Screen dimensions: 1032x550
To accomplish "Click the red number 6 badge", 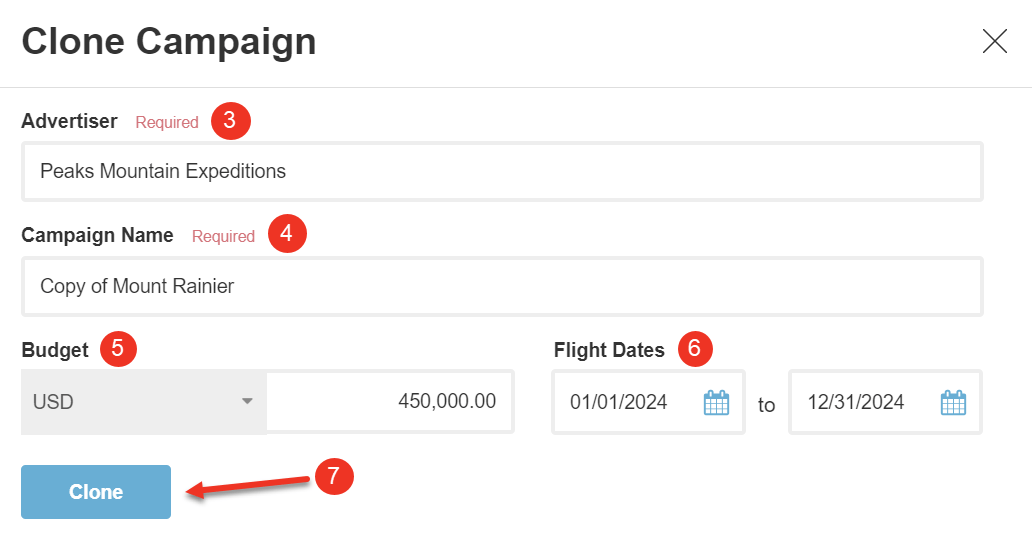I will (x=695, y=349).
